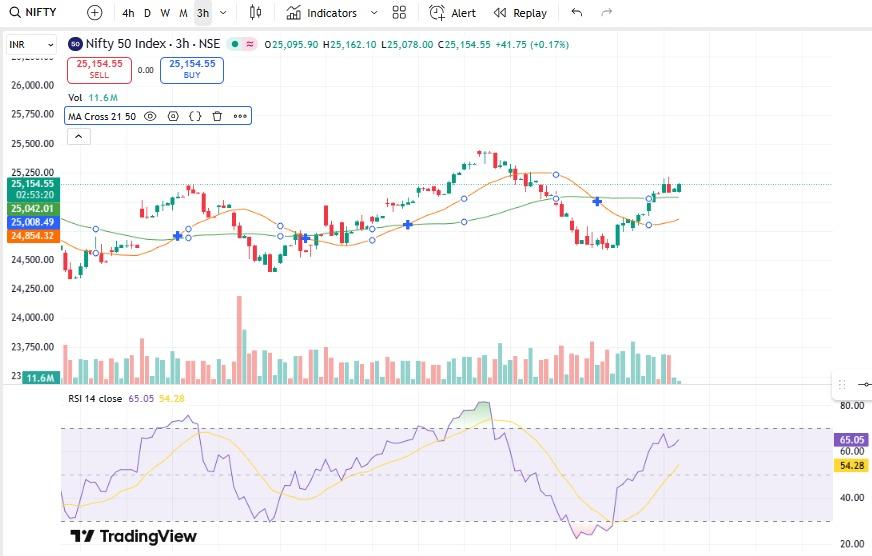Add a symbol with the plus circle icon
The width and height of the screenshot is (872, 556).
point(95,13)
